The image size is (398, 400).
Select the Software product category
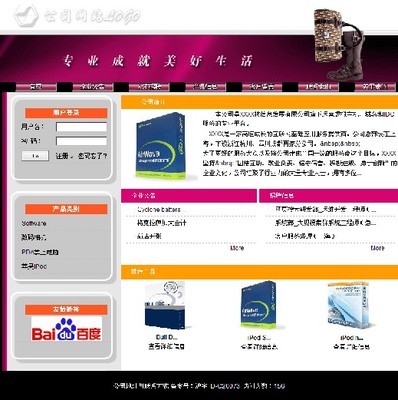point(34,223)
